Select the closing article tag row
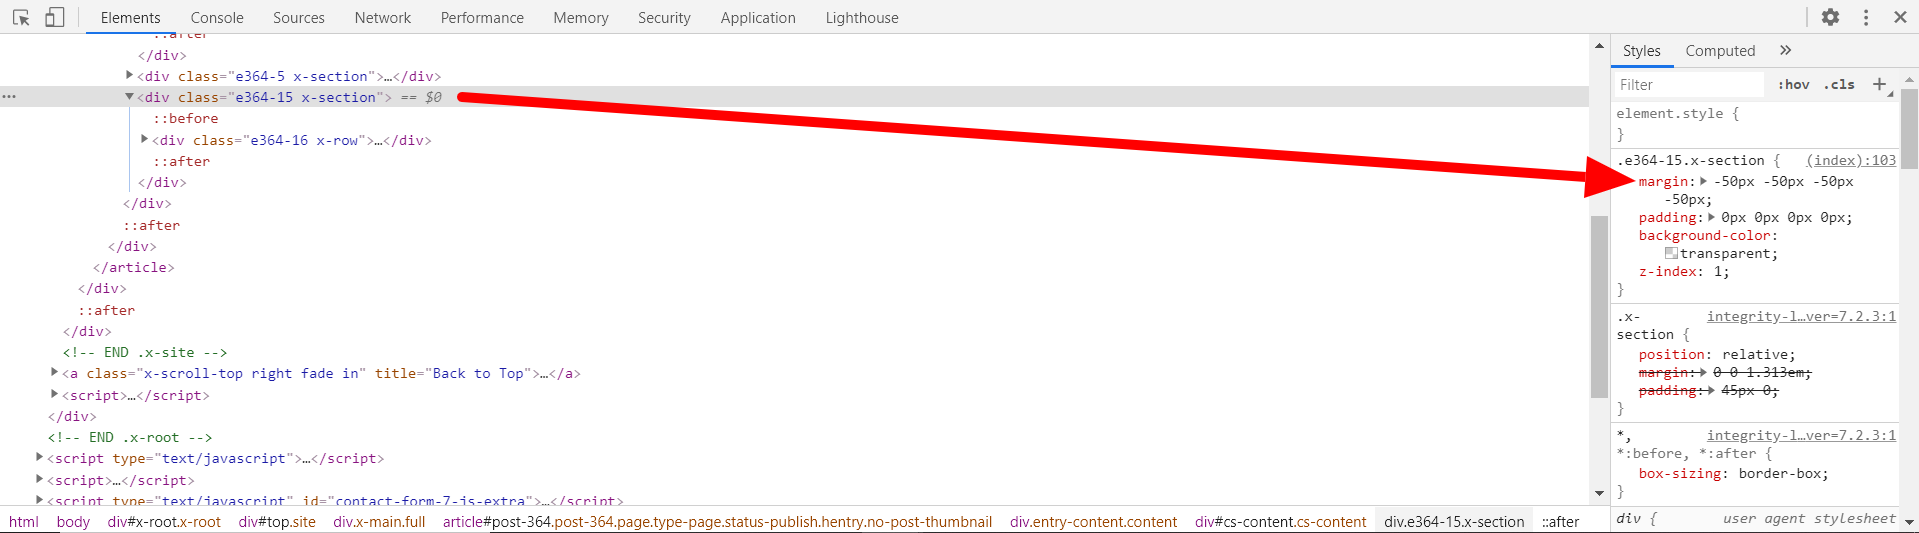1919x533 pixels. tap(133, 267)
